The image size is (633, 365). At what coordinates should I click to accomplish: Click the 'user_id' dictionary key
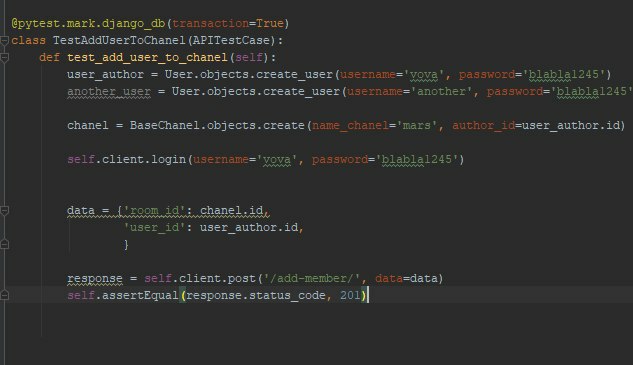[x=154, y=227]
